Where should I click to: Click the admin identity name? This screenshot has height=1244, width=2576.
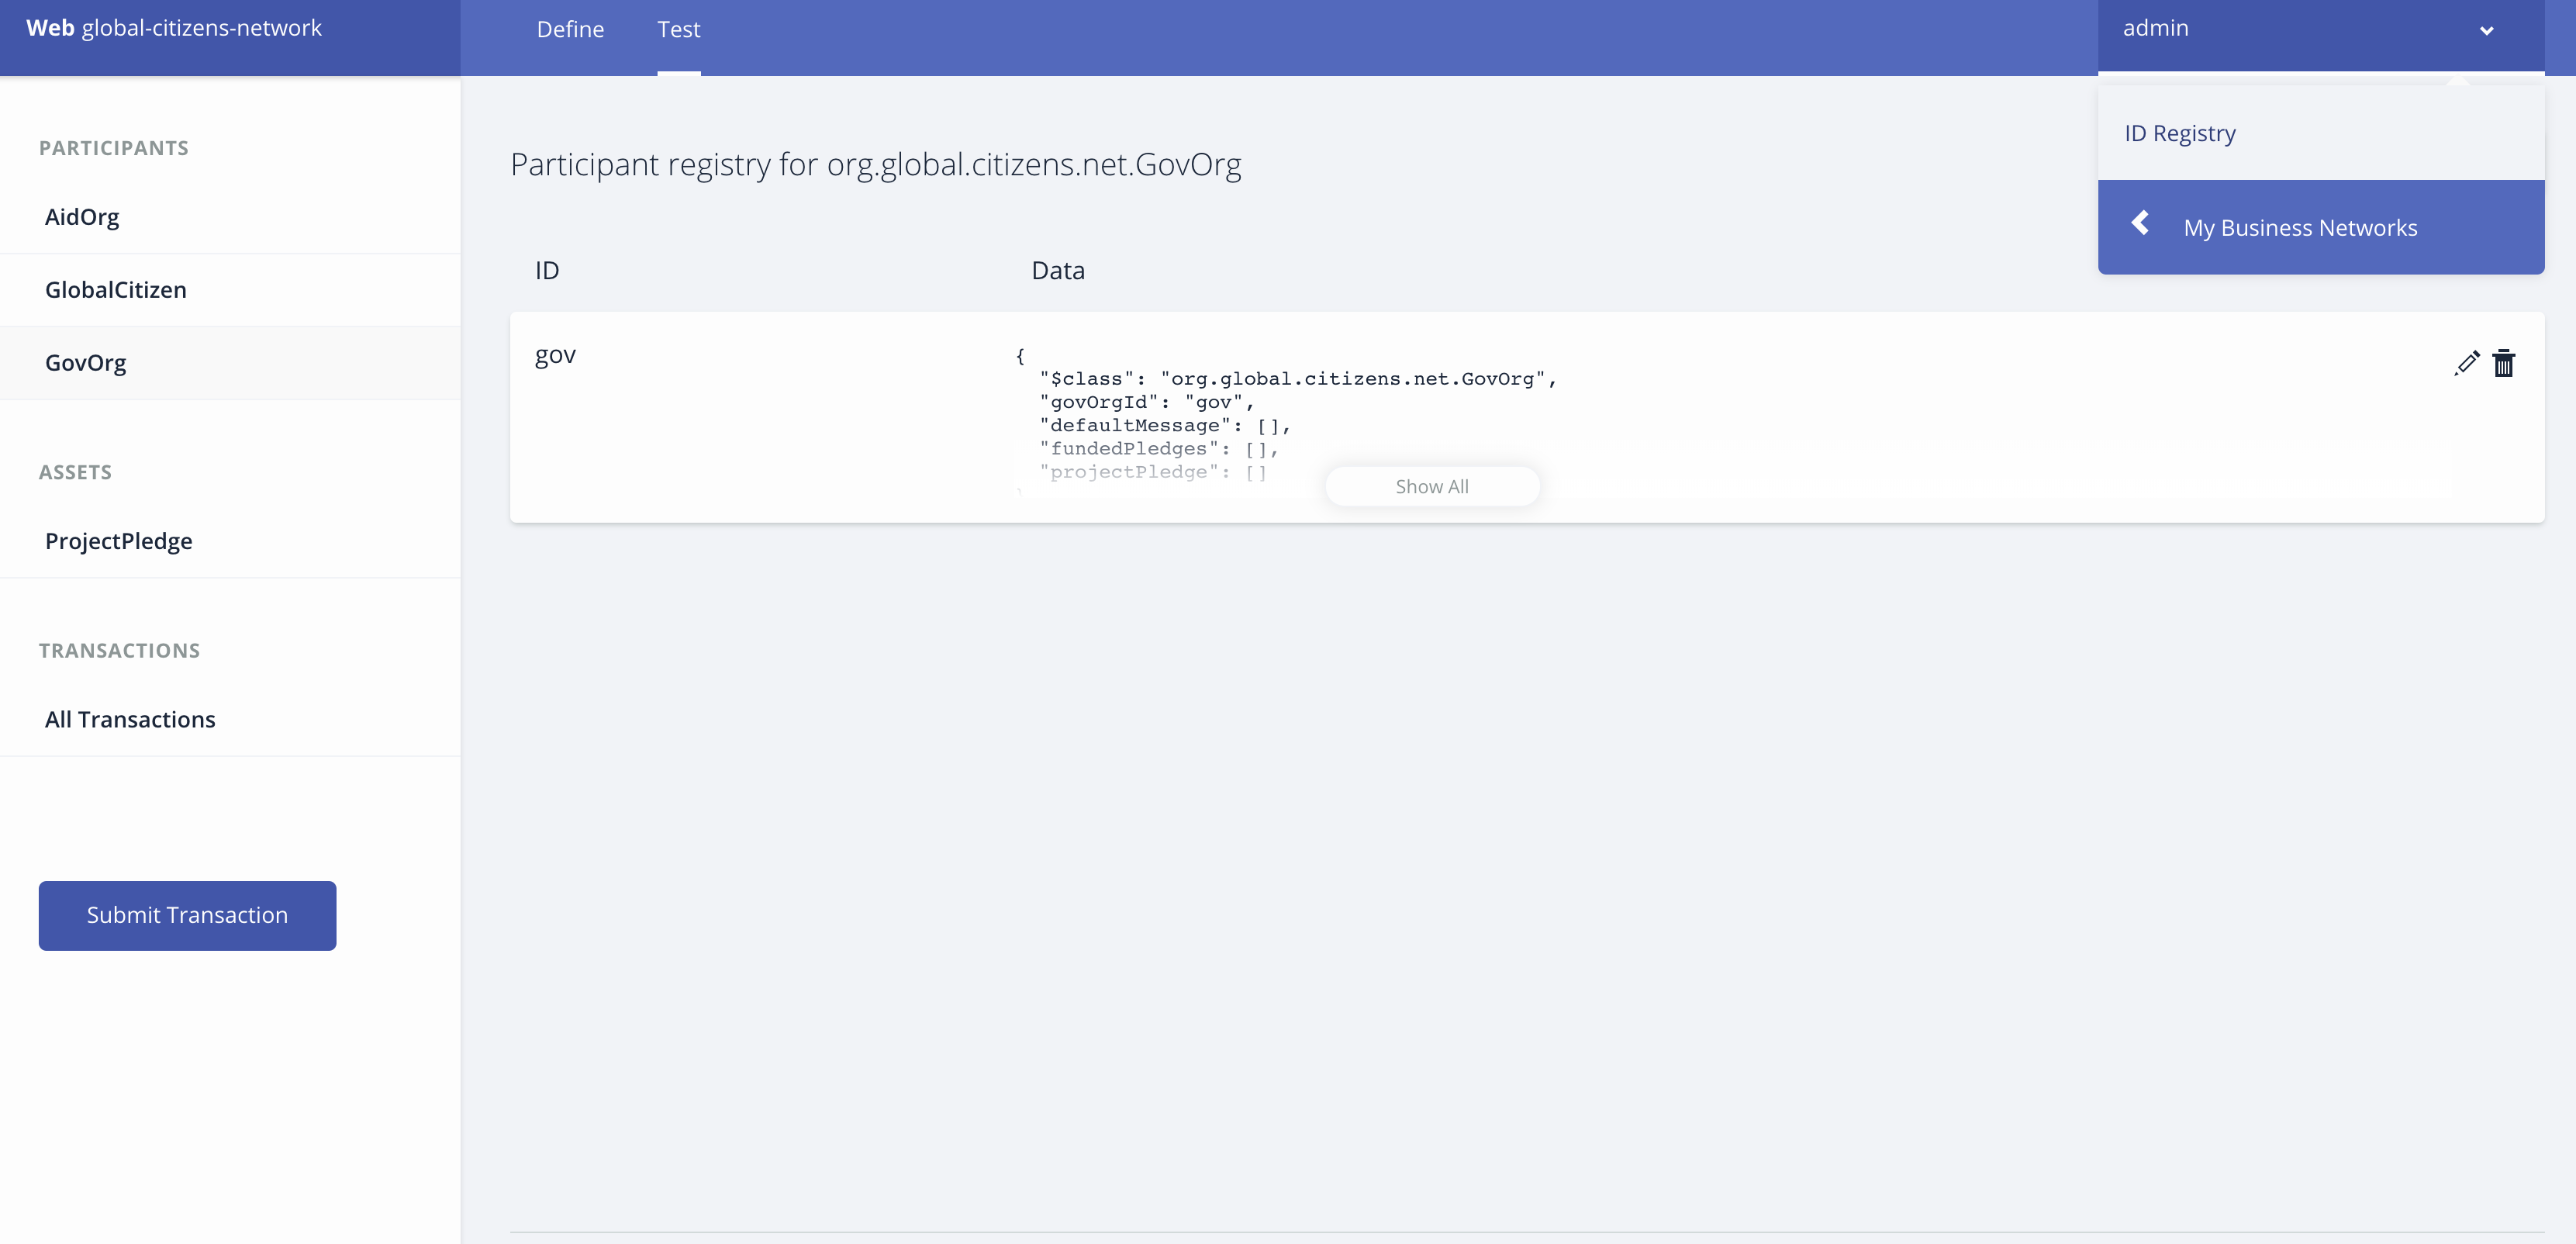point(2155,28)
